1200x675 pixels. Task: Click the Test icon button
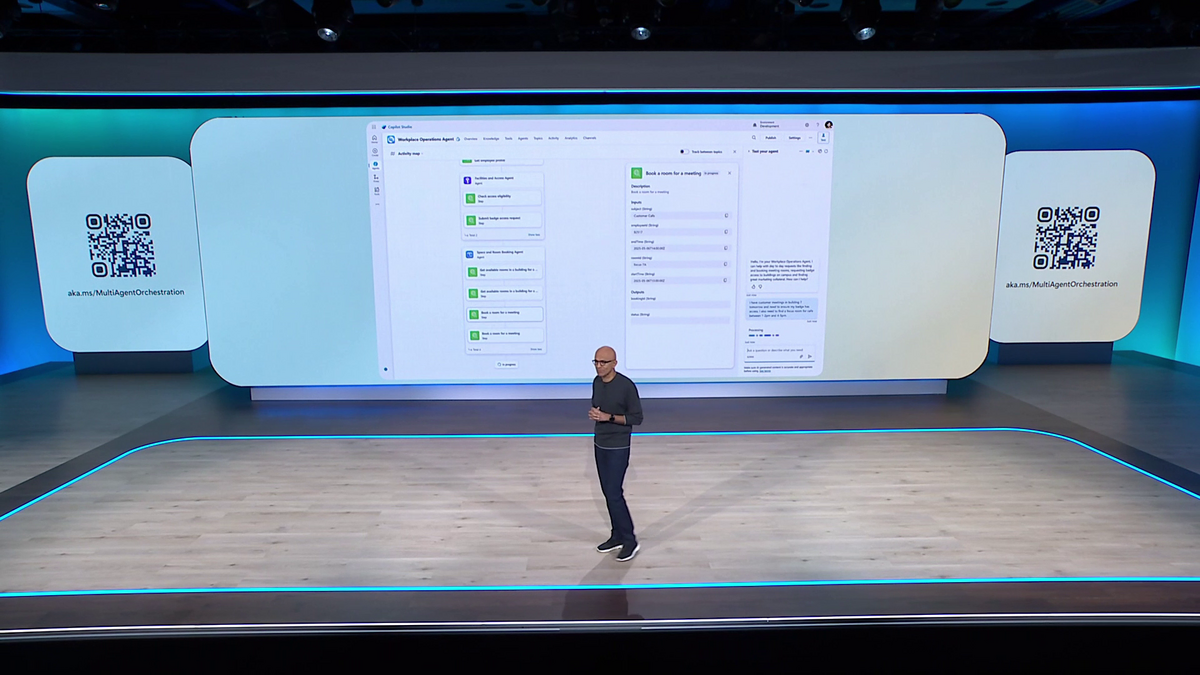(824, 138)
